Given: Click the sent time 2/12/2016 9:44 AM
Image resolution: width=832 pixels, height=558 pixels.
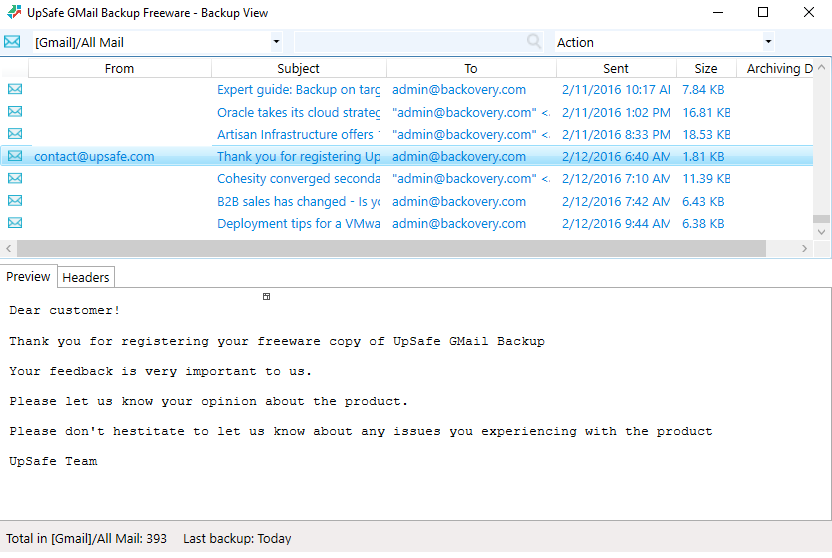Looking at the screenshot, I should pyautogui.click(x=616, y=224).
